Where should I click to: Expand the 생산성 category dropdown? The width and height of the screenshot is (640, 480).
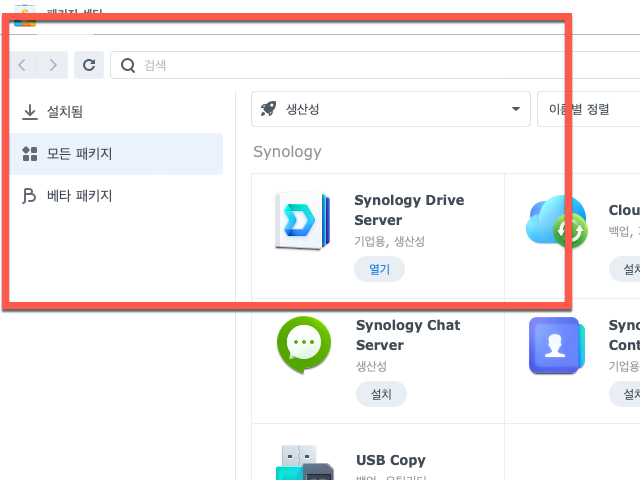click(x=391, y=109)
